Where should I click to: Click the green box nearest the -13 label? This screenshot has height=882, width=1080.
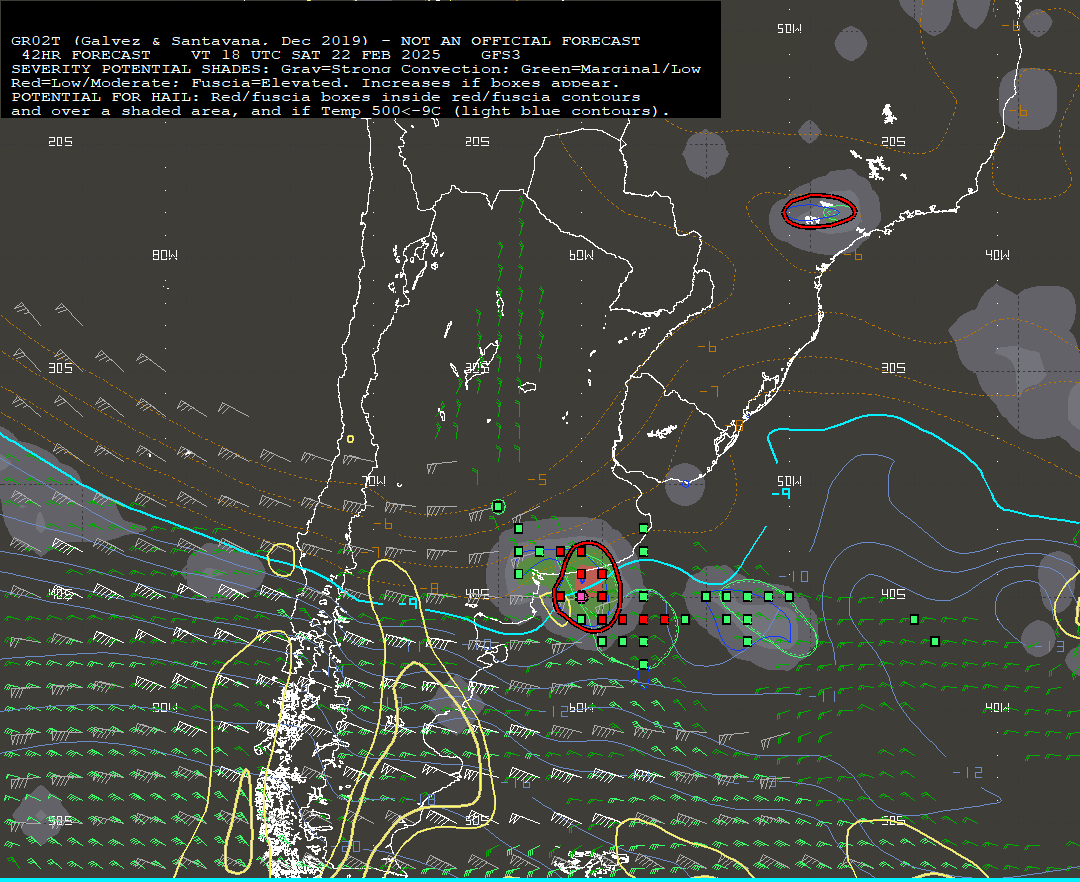click(x=935, y=642)
